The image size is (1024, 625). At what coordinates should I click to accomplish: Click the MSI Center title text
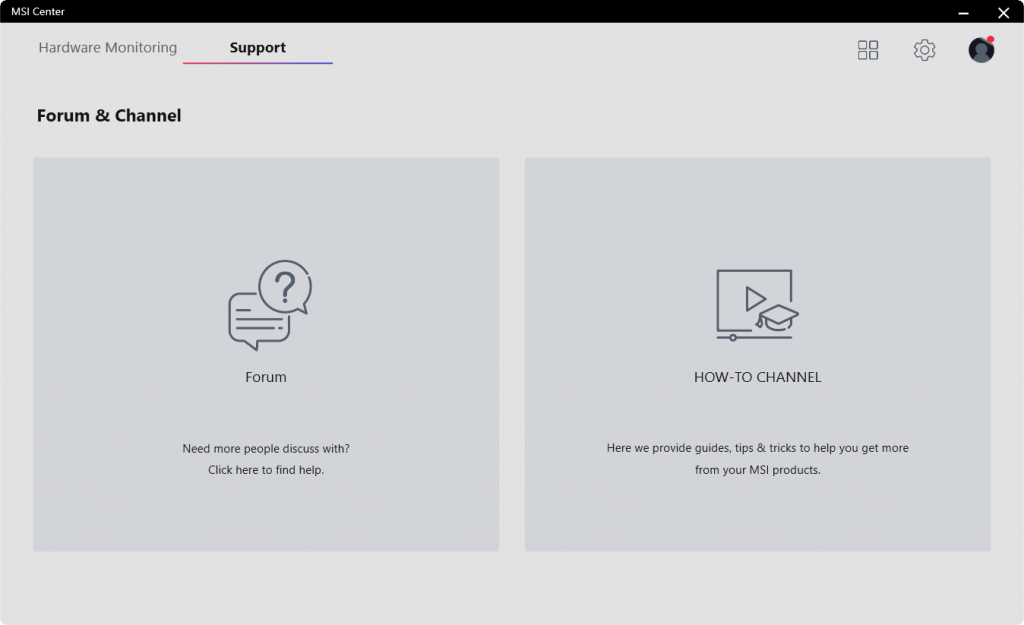tap(38, 11)
